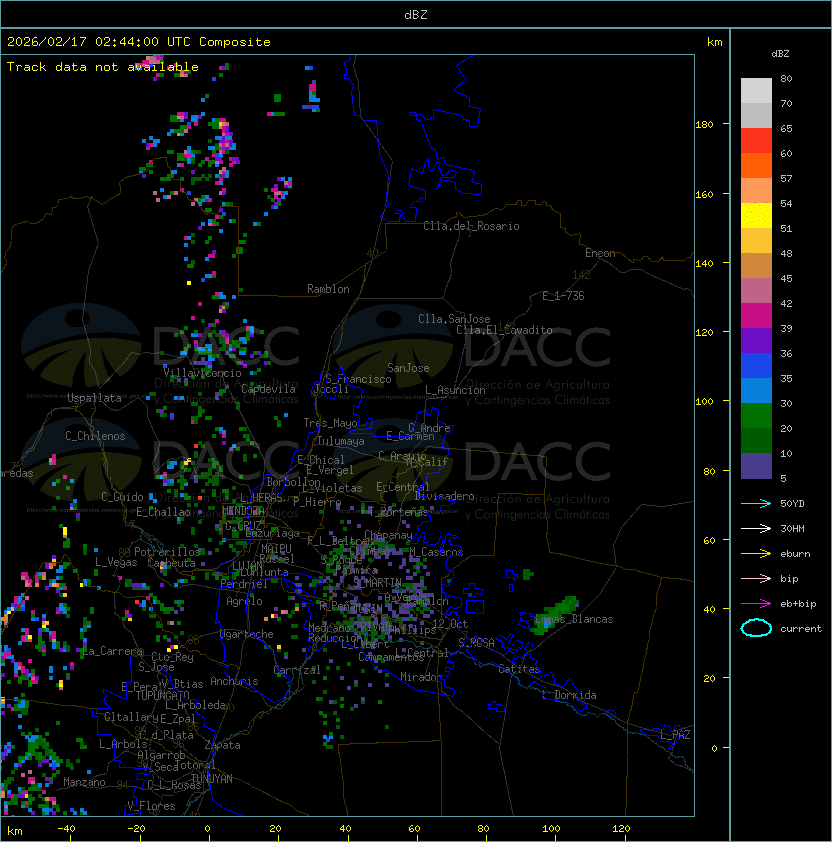
Task: Click the '180' tick on vertical axis
Action: [704, 125]
